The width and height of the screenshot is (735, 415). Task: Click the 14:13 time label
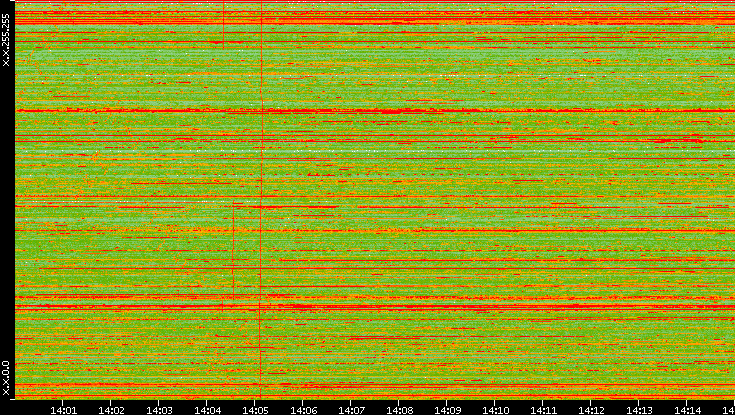tap(639, 410)
